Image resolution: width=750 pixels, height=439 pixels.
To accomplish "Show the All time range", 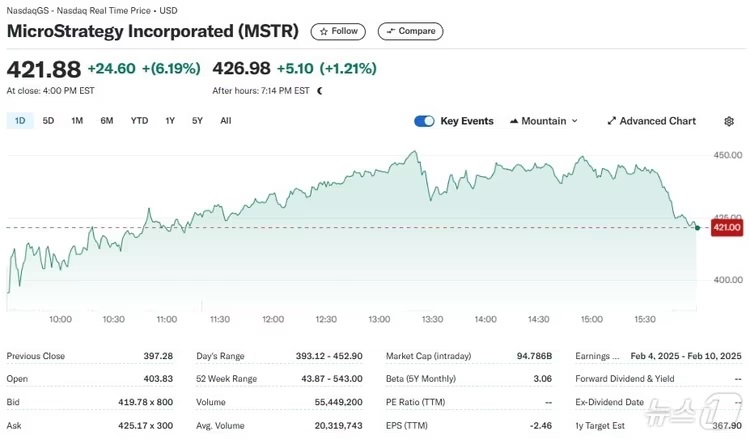I will click(225, 121).
